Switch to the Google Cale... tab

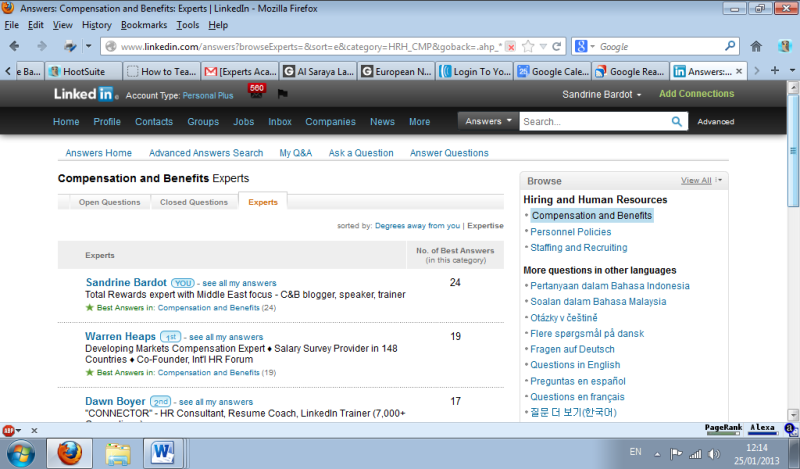pos(553,71)
